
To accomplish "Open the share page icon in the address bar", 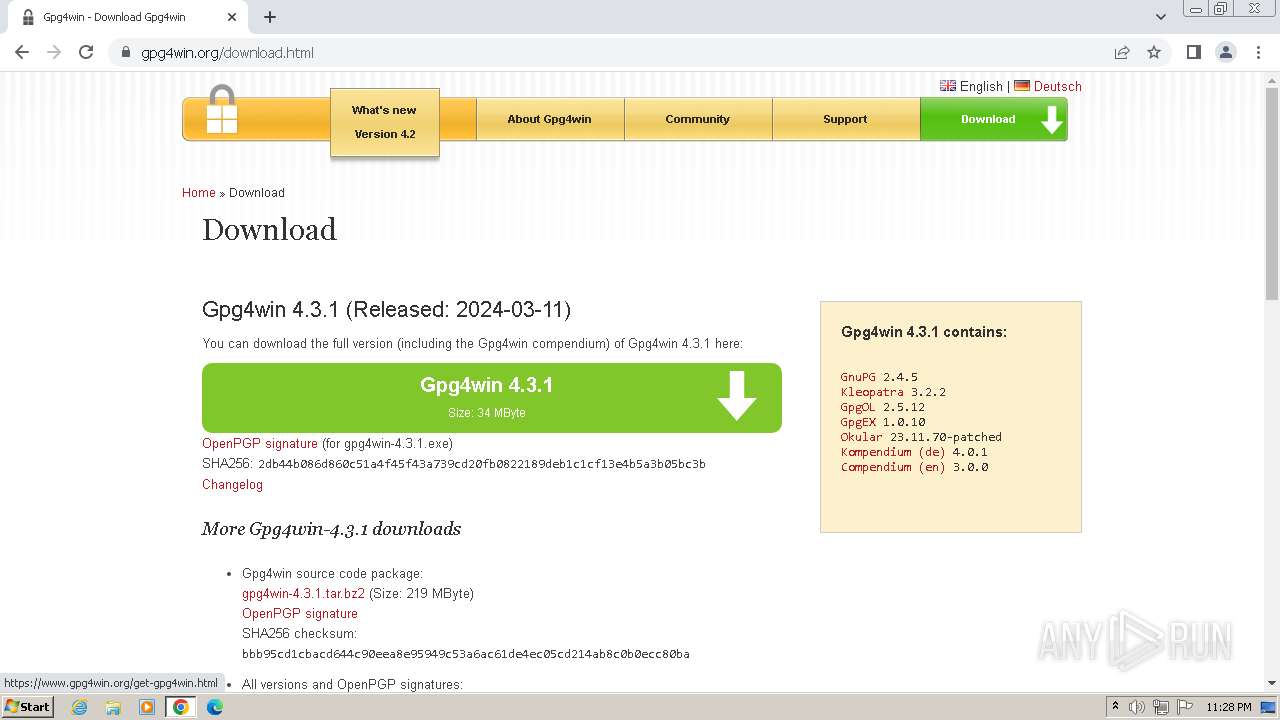I will coord(1122,52).
